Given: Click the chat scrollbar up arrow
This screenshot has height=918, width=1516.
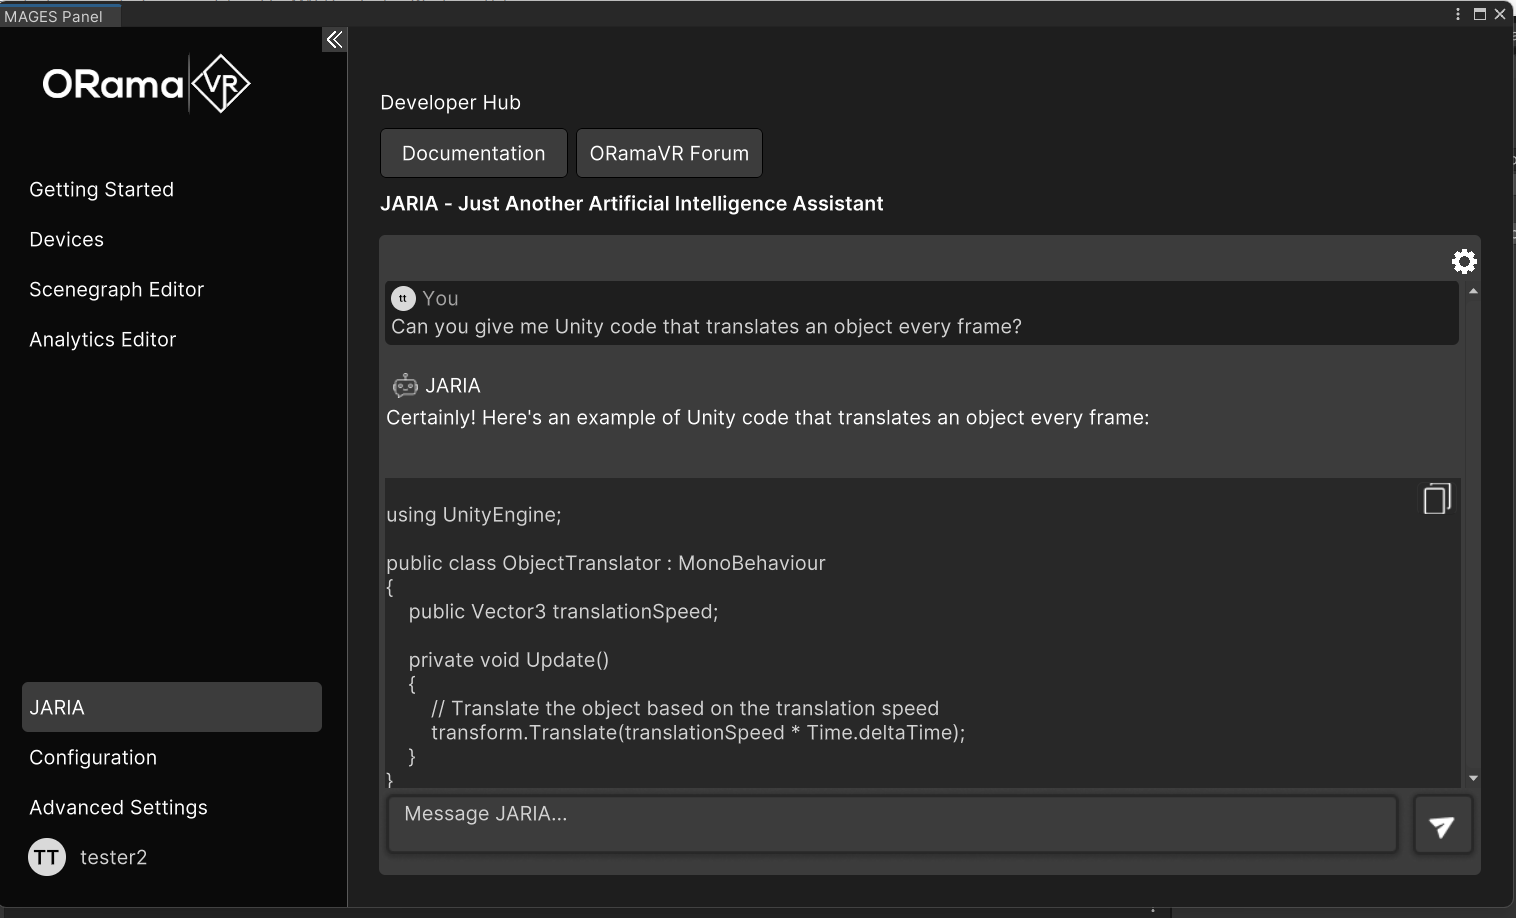Looking at the screenshot, I should point(1473,291).
